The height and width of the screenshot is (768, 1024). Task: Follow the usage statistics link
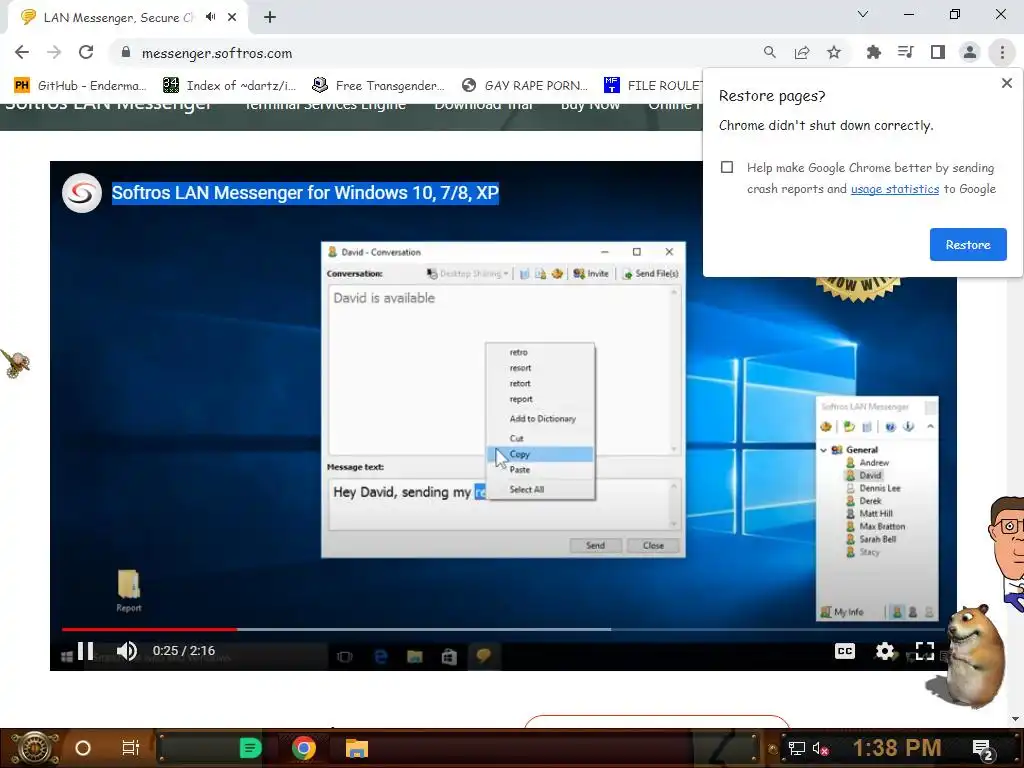(x=895, y=189)
